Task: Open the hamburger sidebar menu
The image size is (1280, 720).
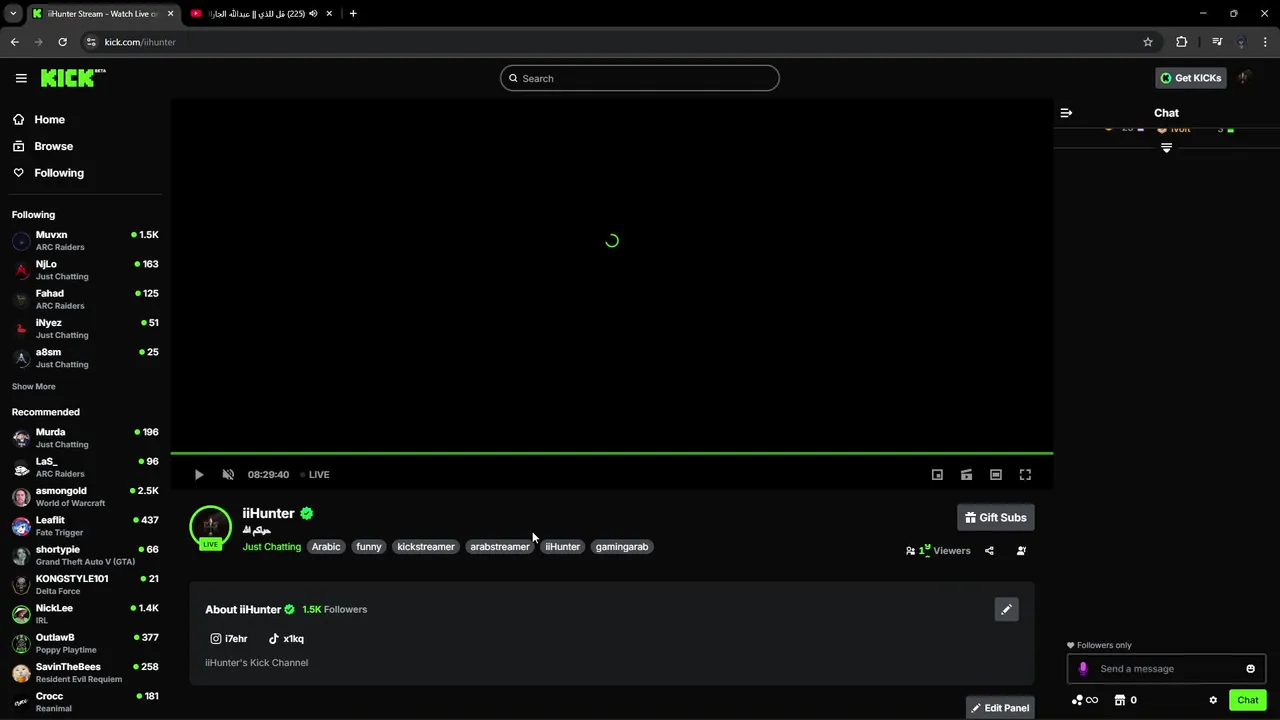Action: click(x=21, y=78)
